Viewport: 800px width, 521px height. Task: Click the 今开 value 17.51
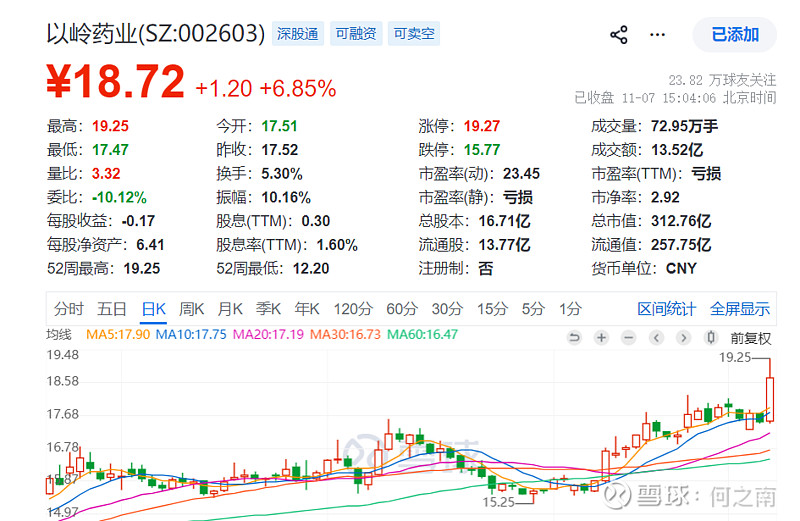tap(279, 126)
